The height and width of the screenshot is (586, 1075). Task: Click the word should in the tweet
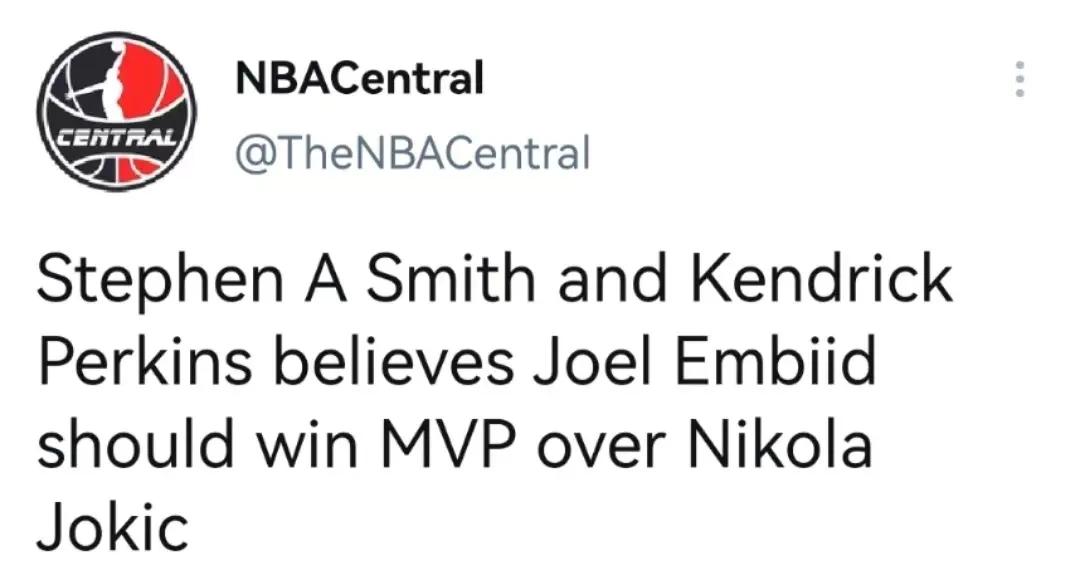pyautogui.click(x=136, y=444)
